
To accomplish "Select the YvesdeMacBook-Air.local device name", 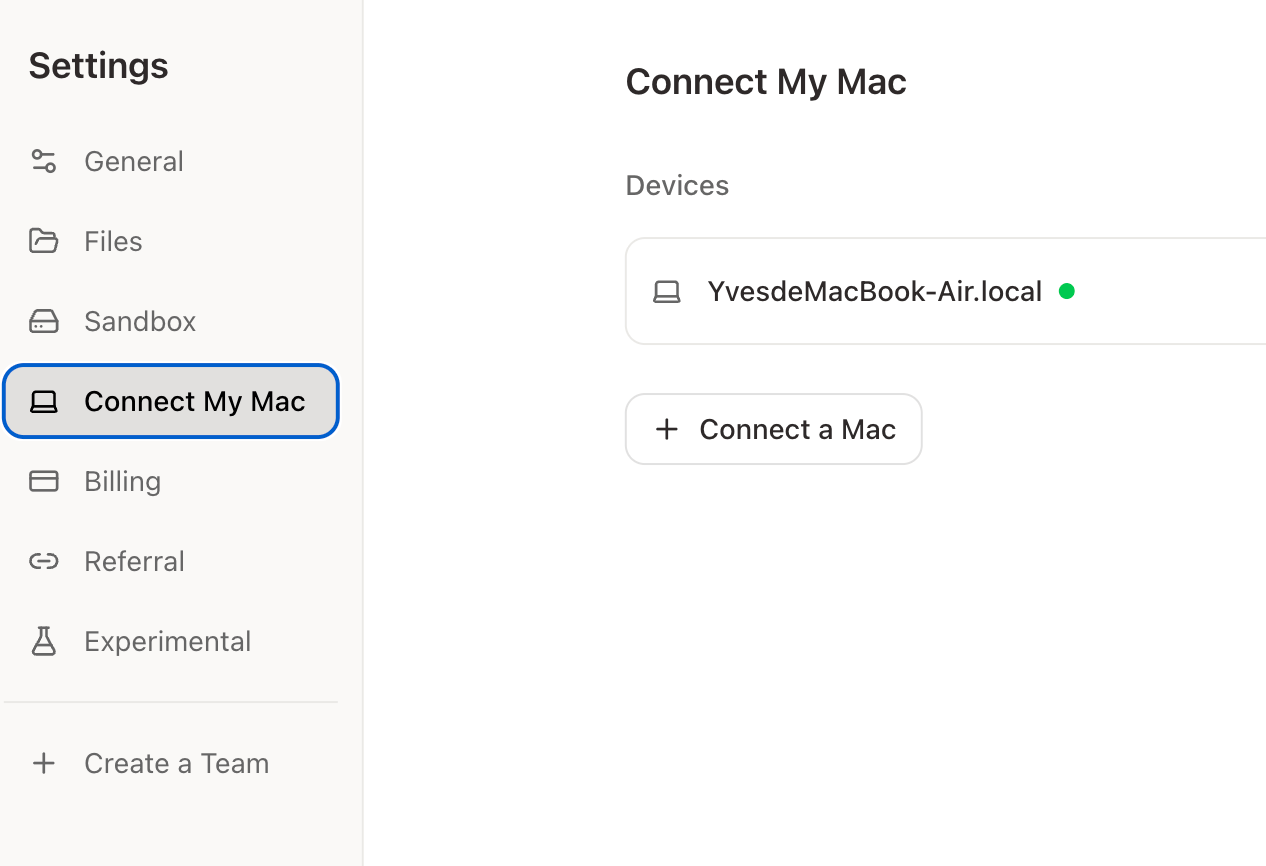I will click(875, 291).
